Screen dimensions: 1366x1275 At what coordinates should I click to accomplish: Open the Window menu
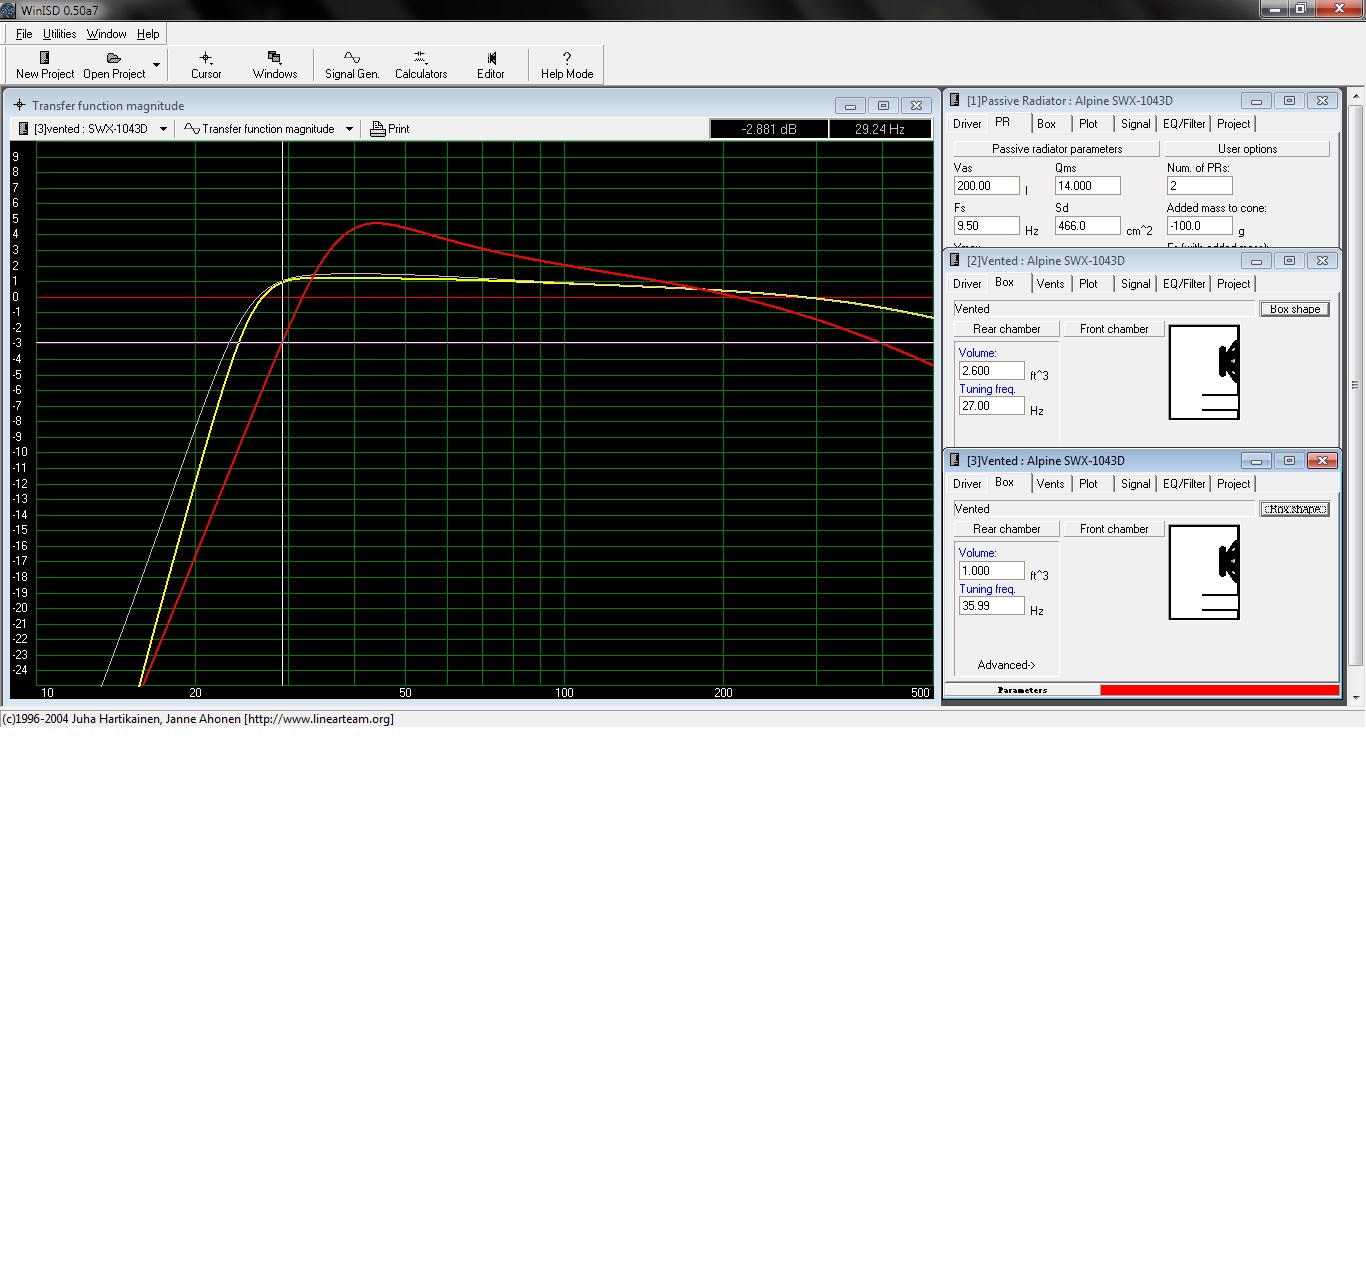[107, 34]
